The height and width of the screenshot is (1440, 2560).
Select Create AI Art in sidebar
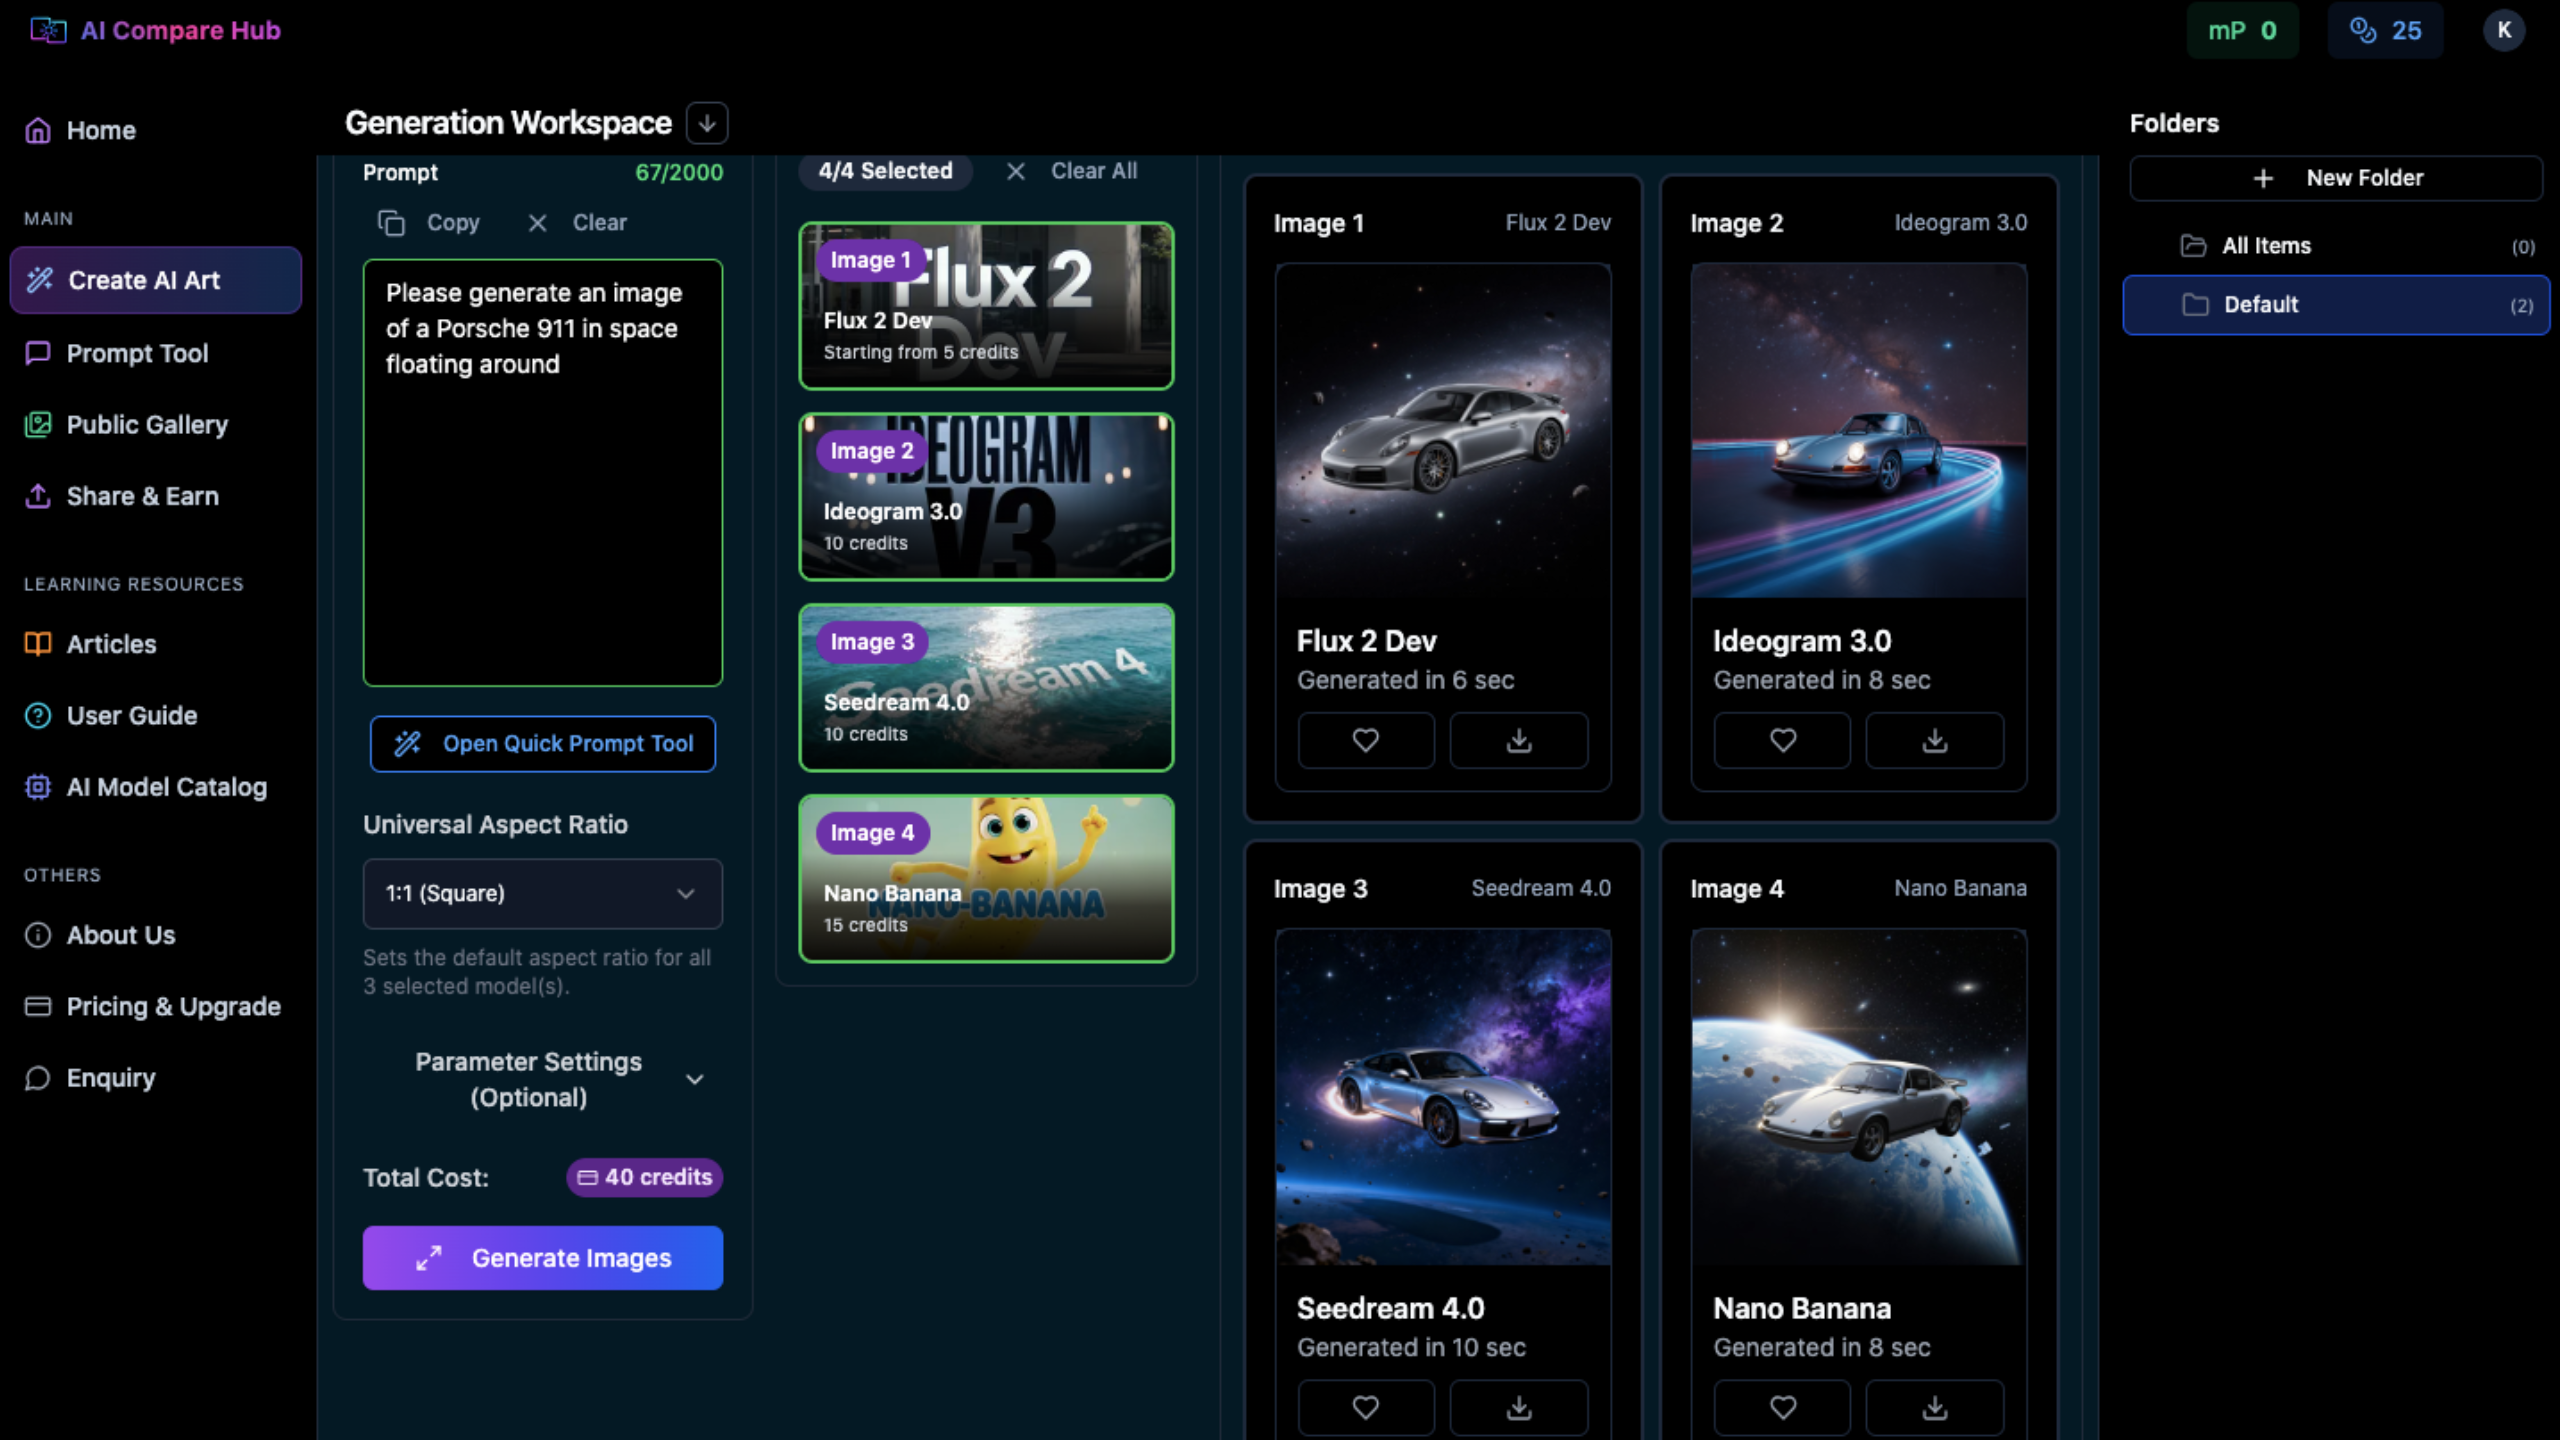click(x=156, y=280)
